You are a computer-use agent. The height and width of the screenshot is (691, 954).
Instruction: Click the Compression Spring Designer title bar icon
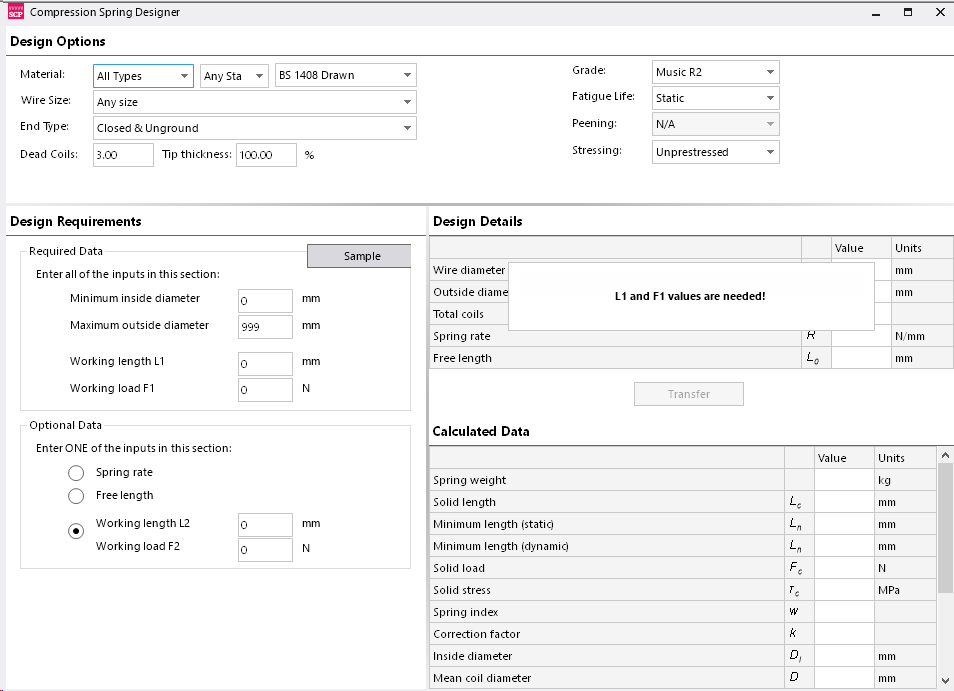15,12
